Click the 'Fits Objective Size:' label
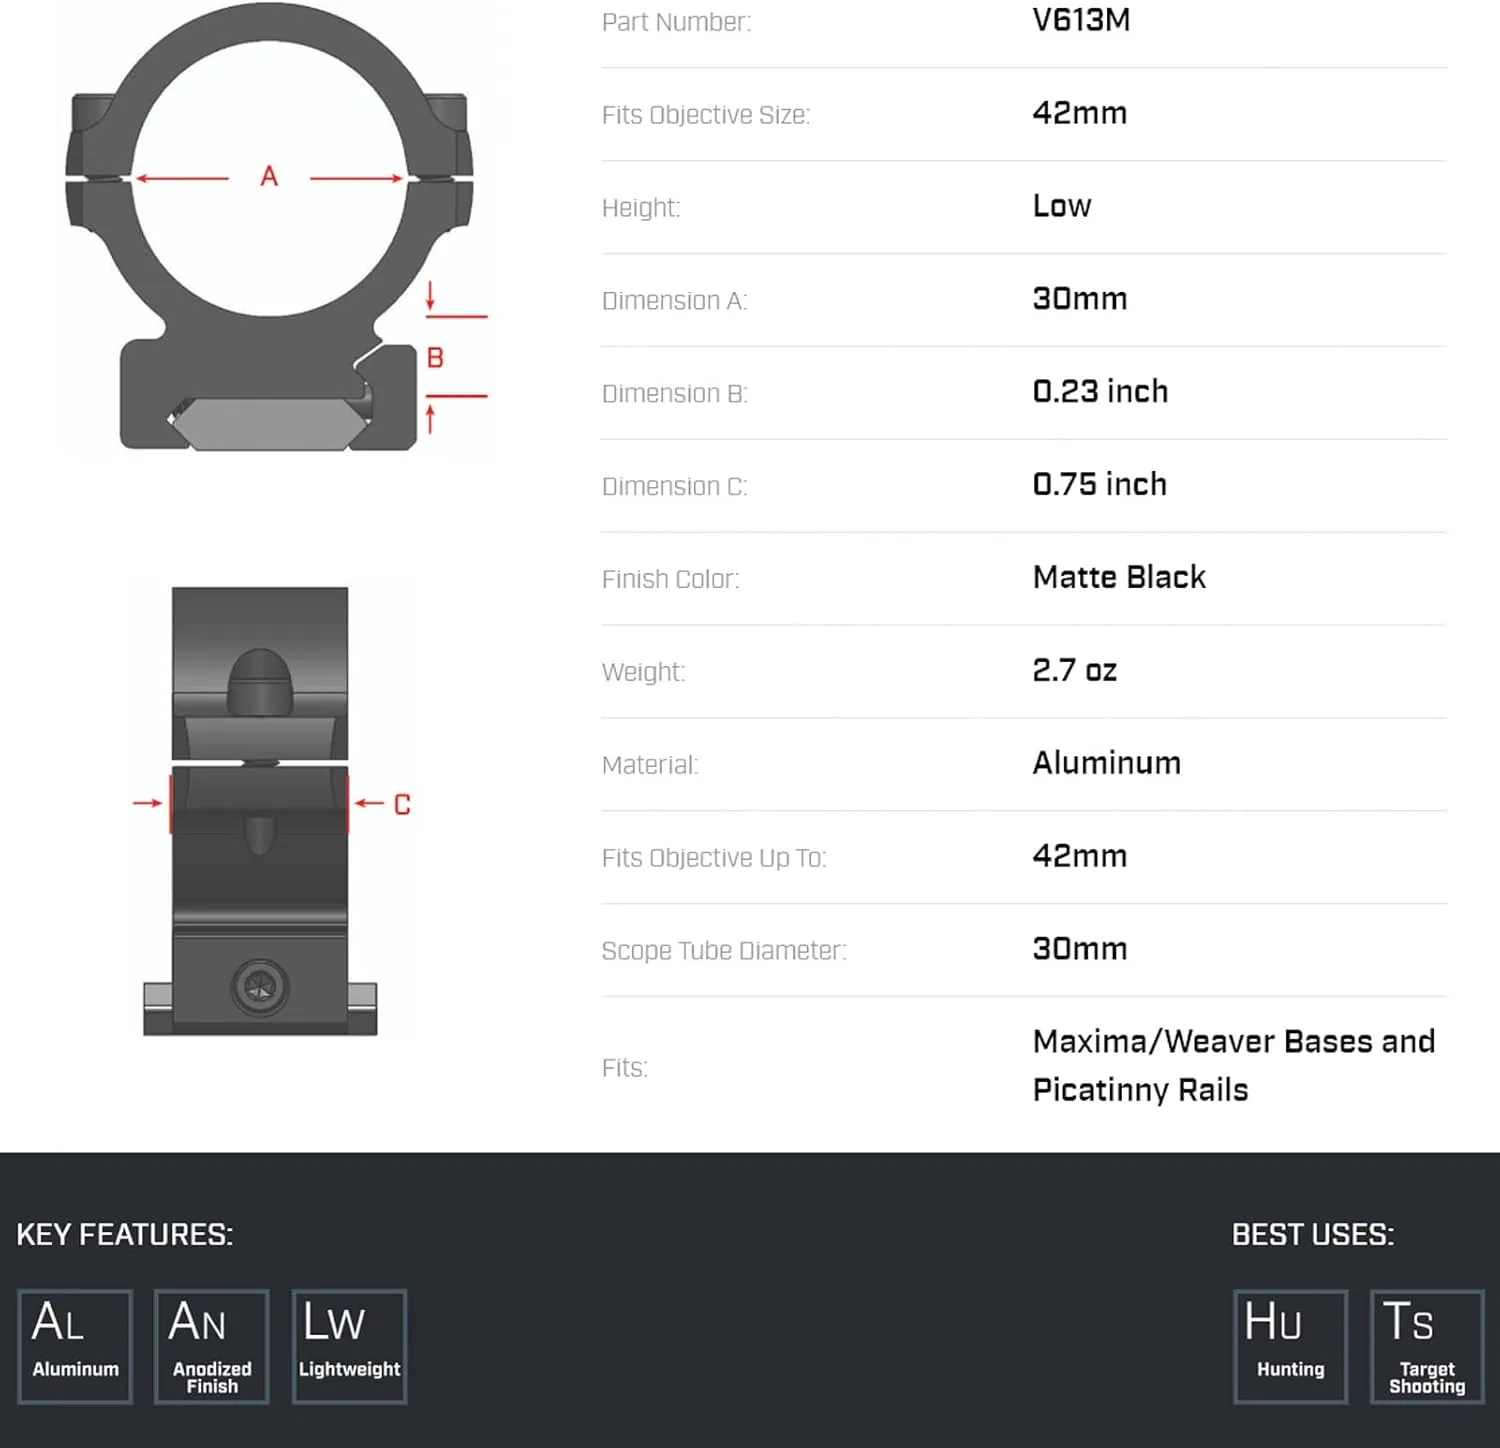 coord(706,115)
